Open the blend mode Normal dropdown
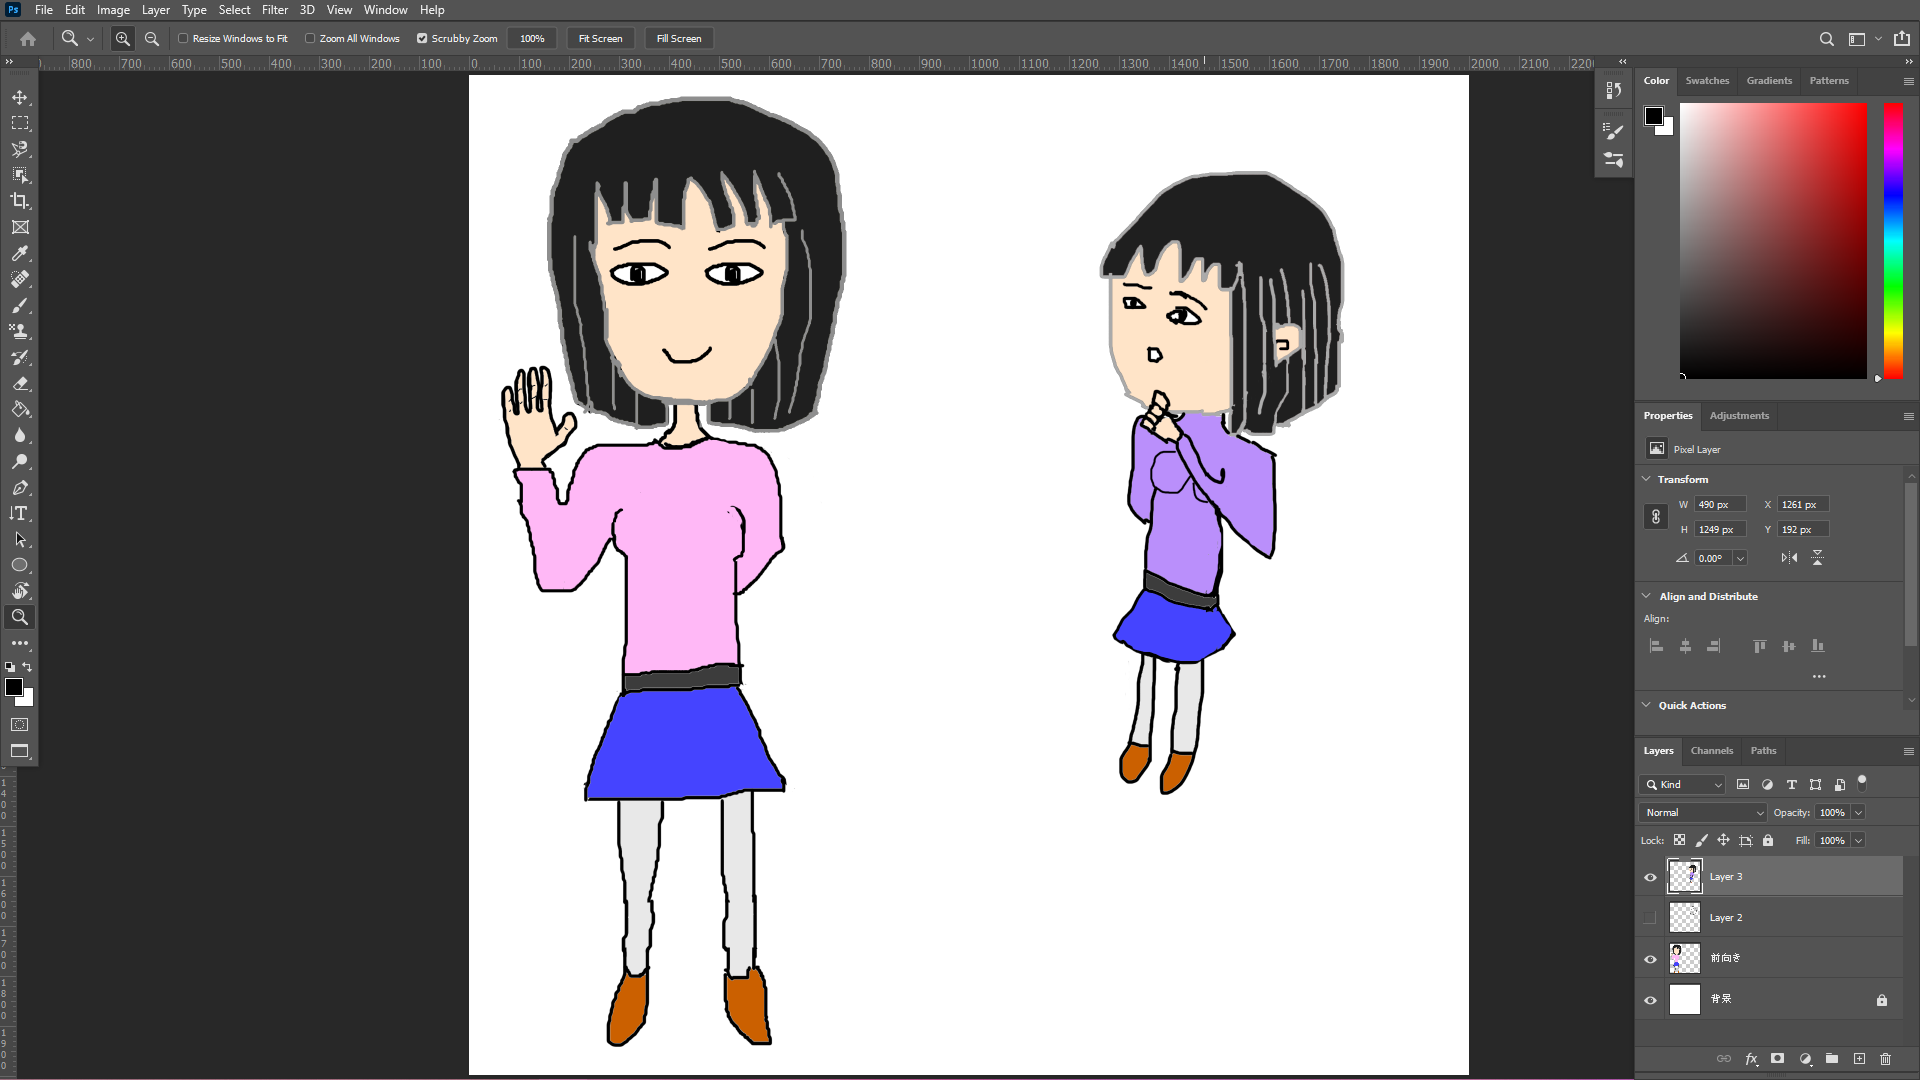 (x=1703, y=812)
